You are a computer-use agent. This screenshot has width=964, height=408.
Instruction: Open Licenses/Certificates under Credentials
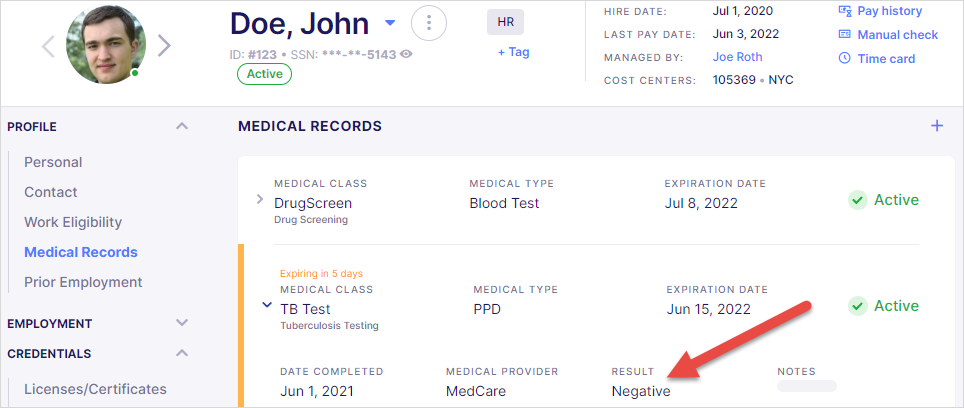(95, 389)
